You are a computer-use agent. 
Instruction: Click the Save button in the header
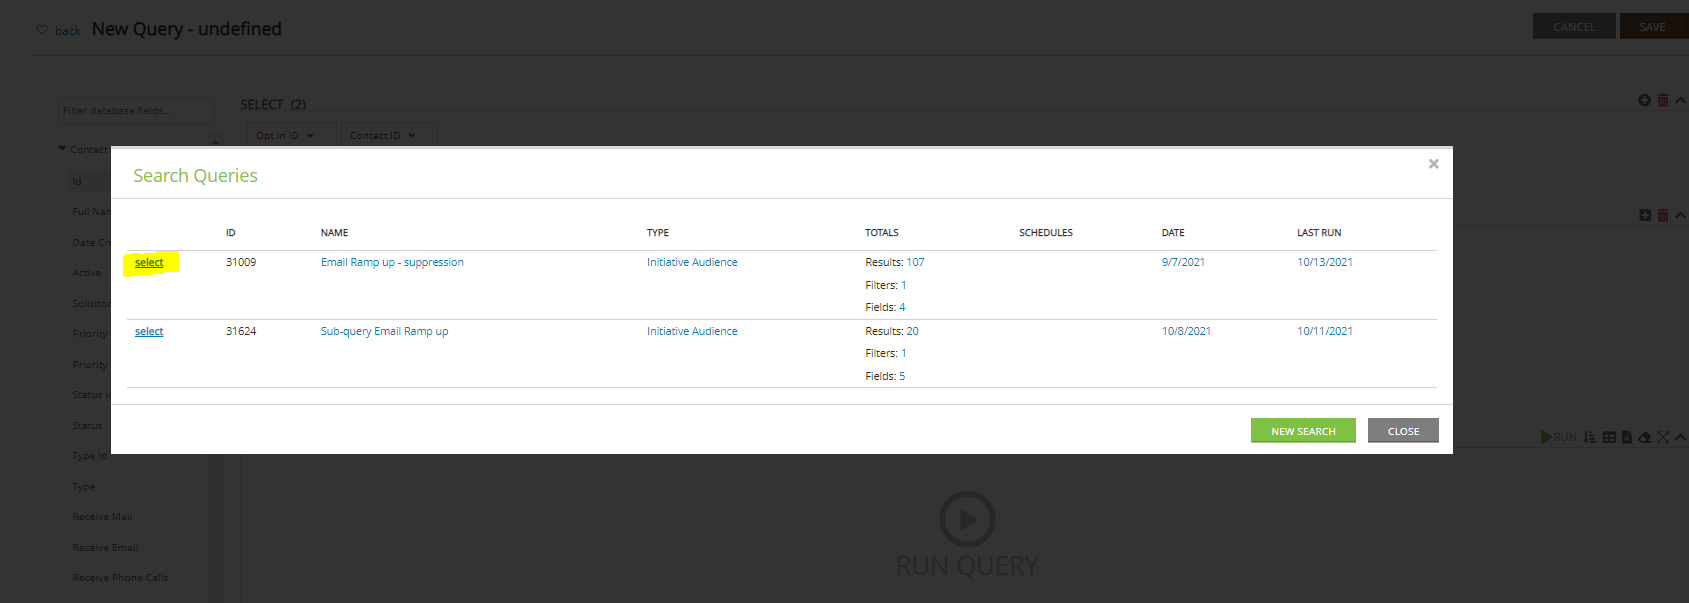click(x=1653, y=27)
